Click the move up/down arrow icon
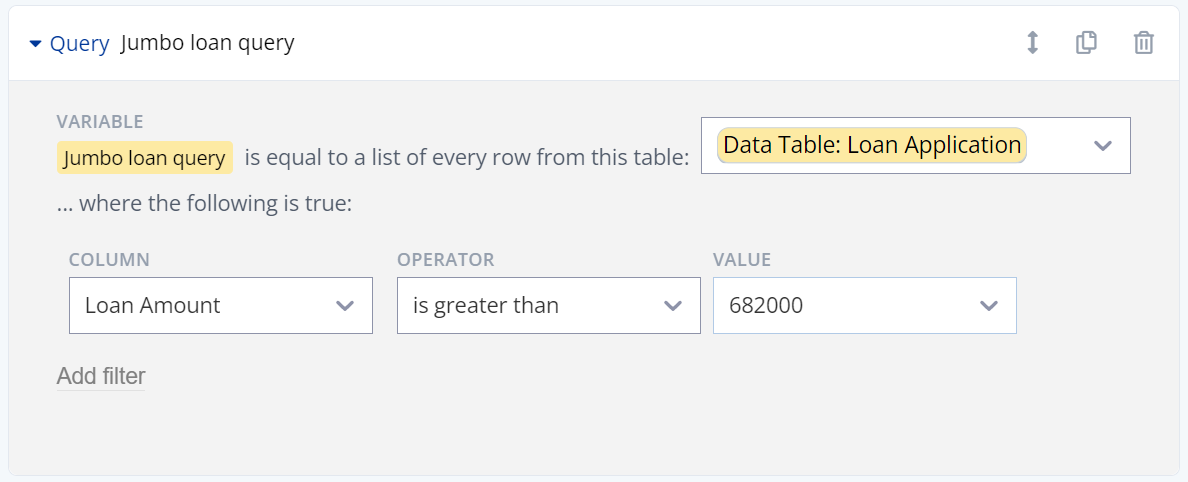 [1033, 43]
